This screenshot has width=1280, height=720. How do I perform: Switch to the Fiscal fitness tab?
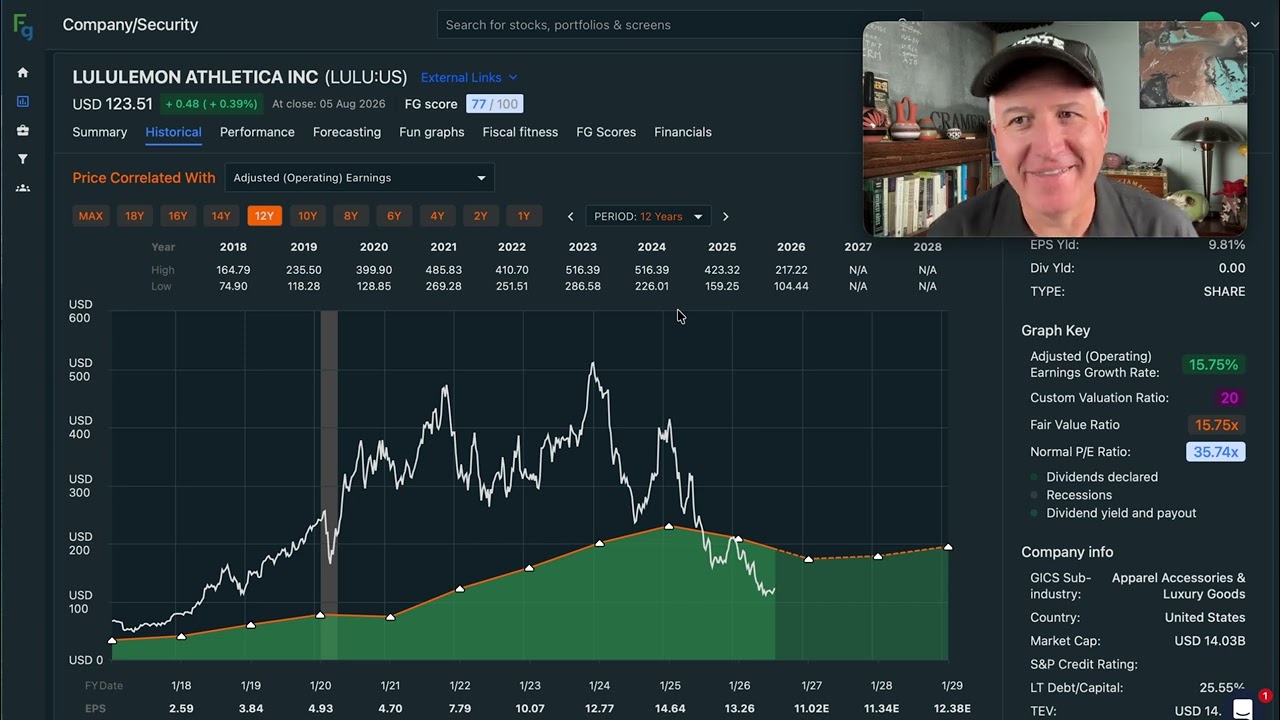pyautogui.click(x=520, y=132)
